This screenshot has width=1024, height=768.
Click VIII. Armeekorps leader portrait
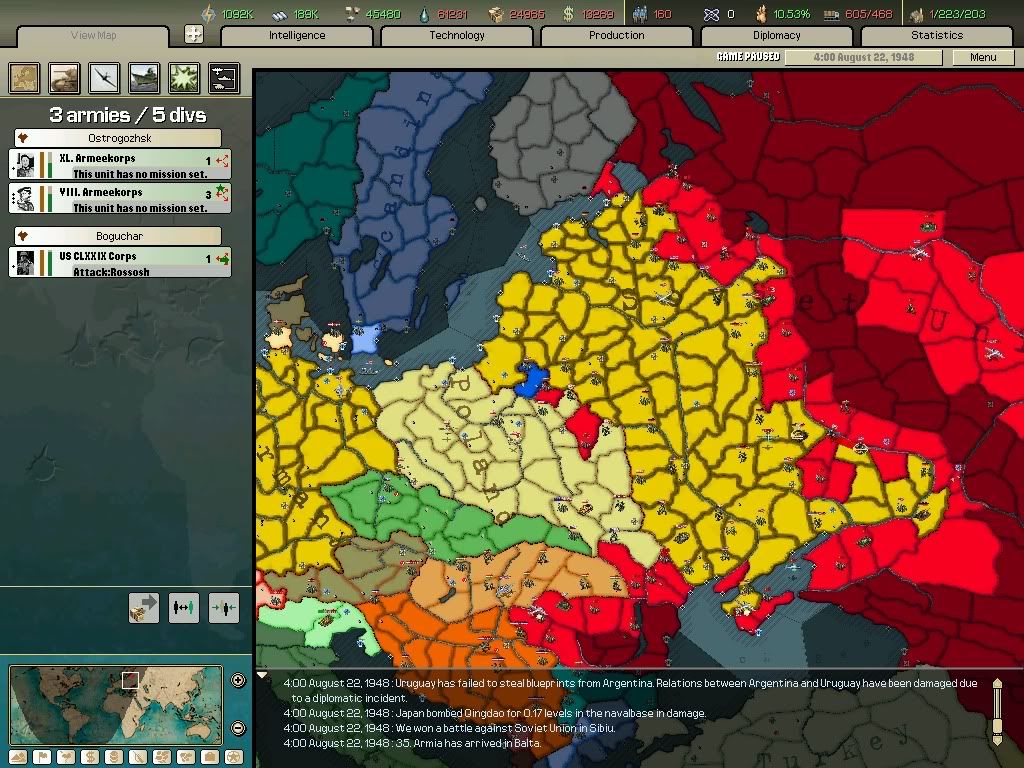(x=25, y=199)
